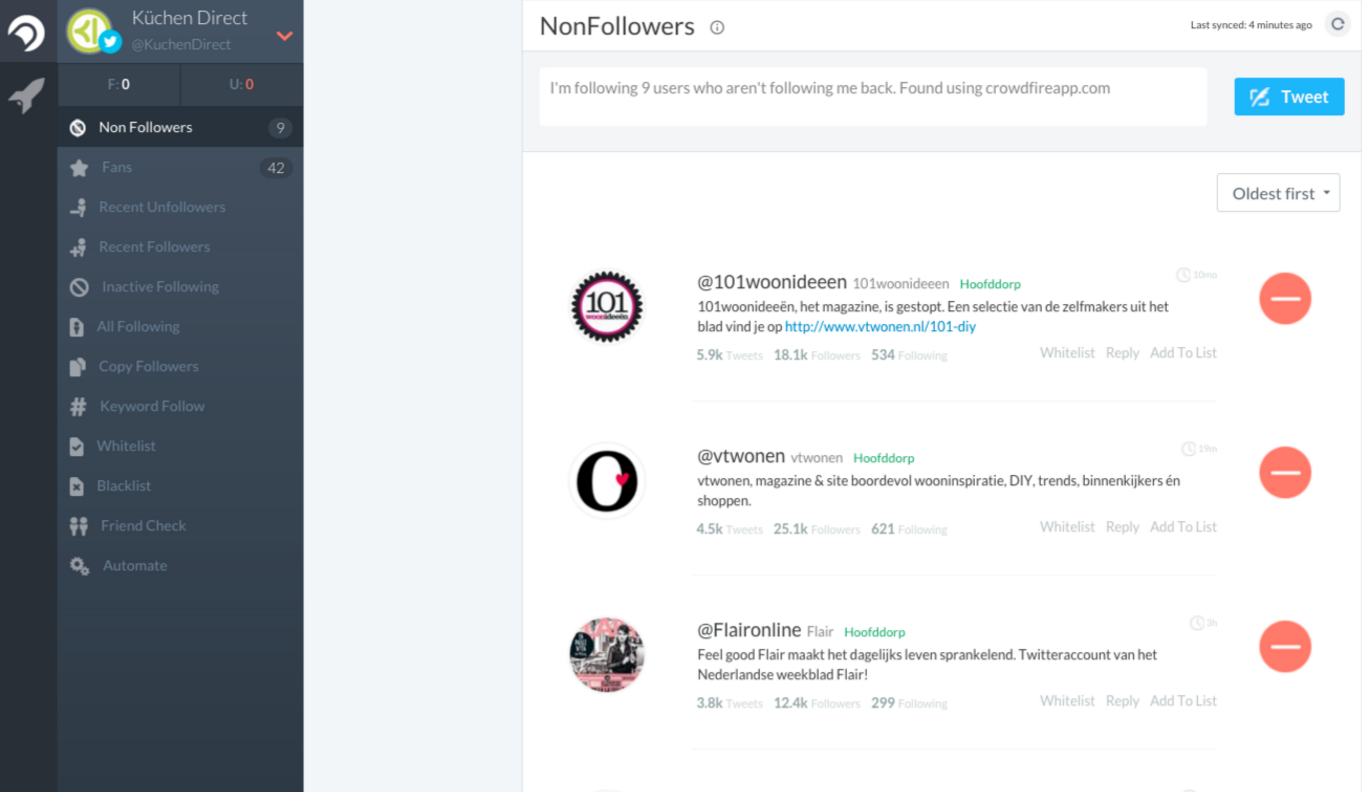Click the Automate gears icon
Image resolution: width=1362 pixels, height=792 pixels.
[79, 566]
